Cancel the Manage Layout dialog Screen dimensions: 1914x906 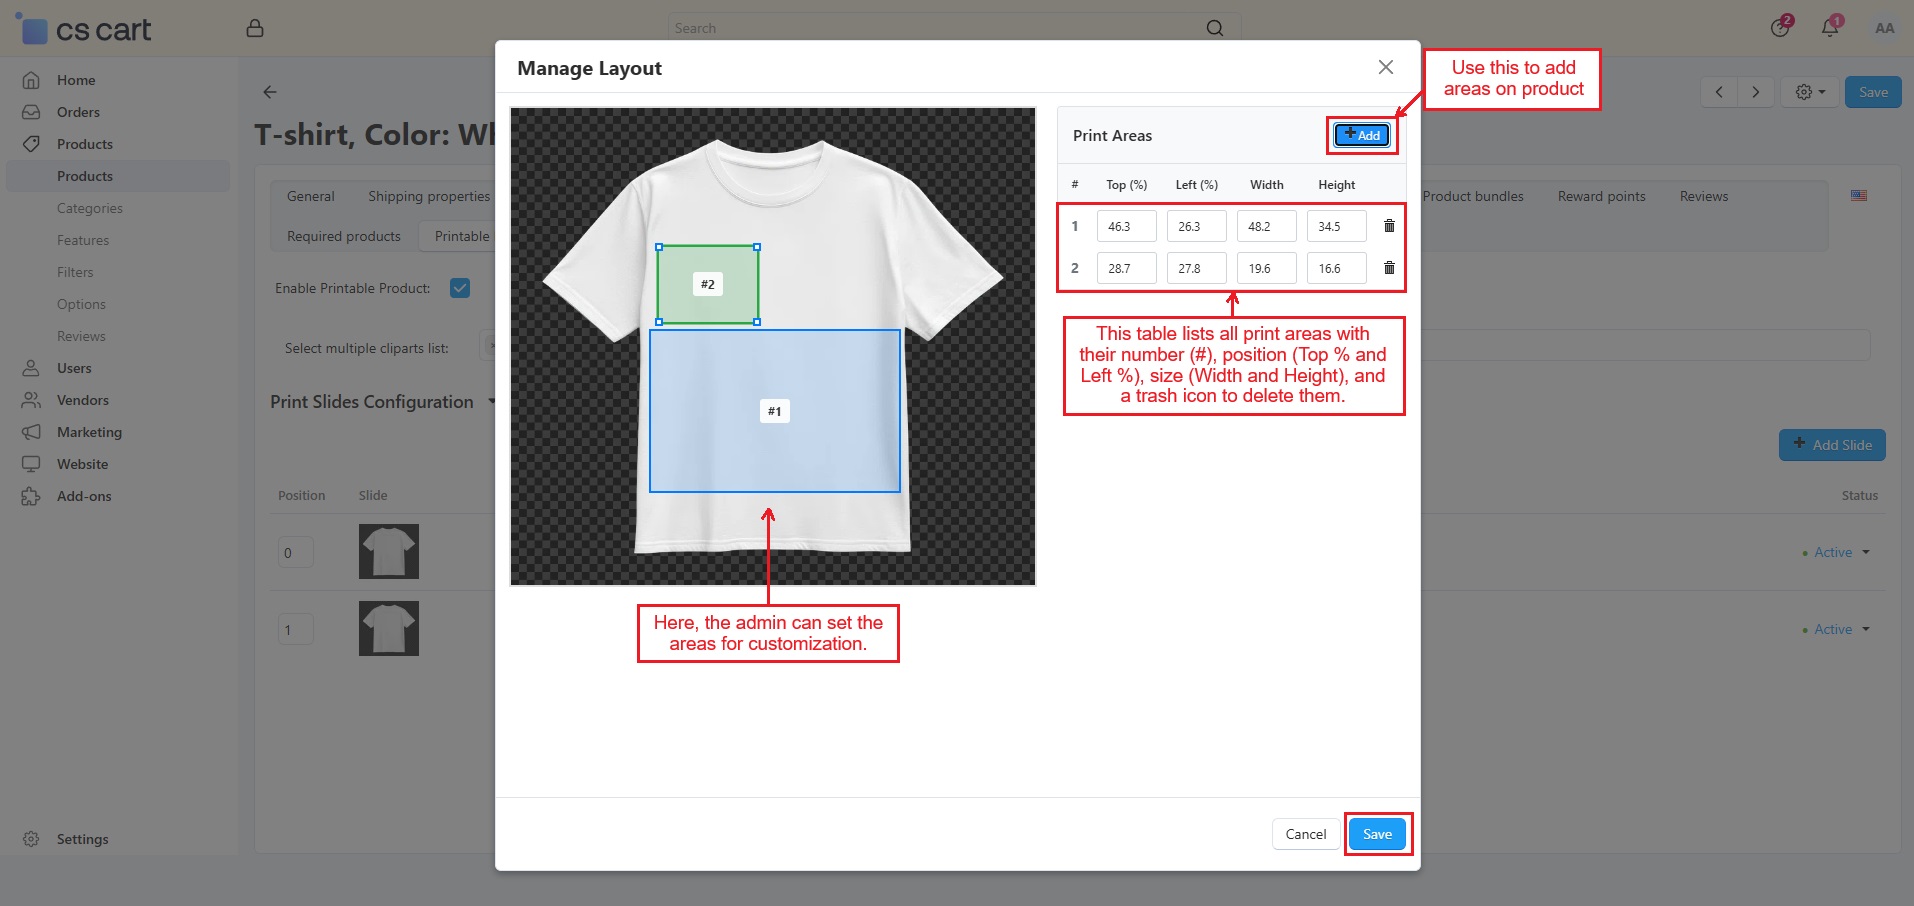(x=1305, y=834)
